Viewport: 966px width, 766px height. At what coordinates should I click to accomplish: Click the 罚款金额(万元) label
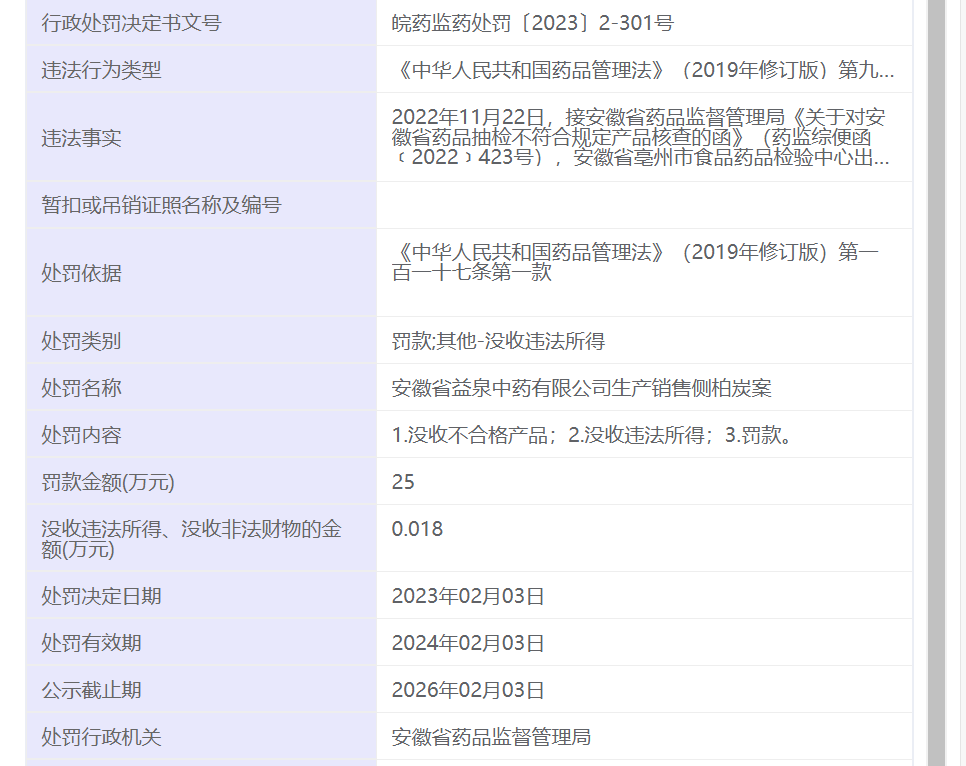pyautogui.click(x=108, y=482)
